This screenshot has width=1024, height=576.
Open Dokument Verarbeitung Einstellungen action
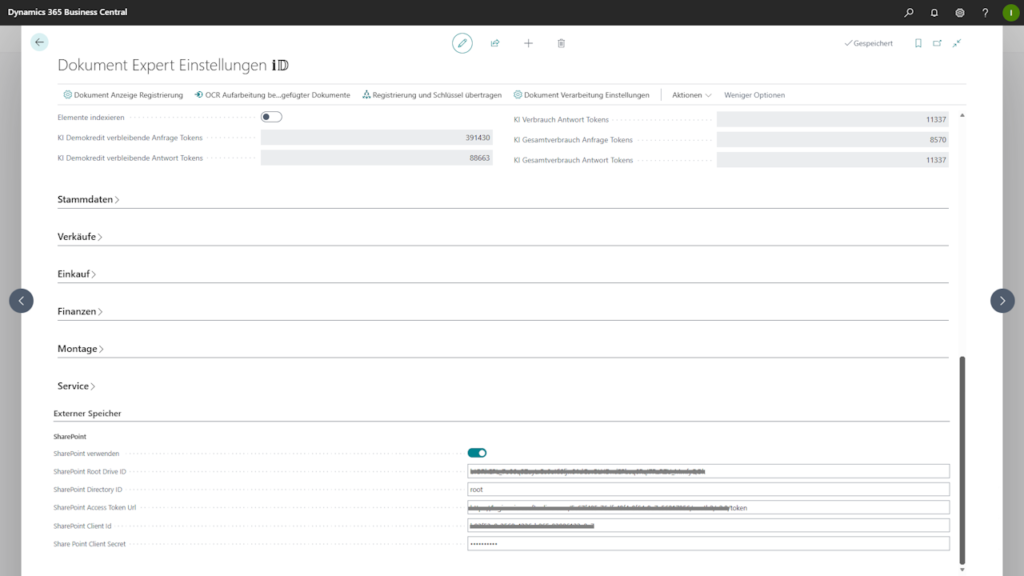581,95
